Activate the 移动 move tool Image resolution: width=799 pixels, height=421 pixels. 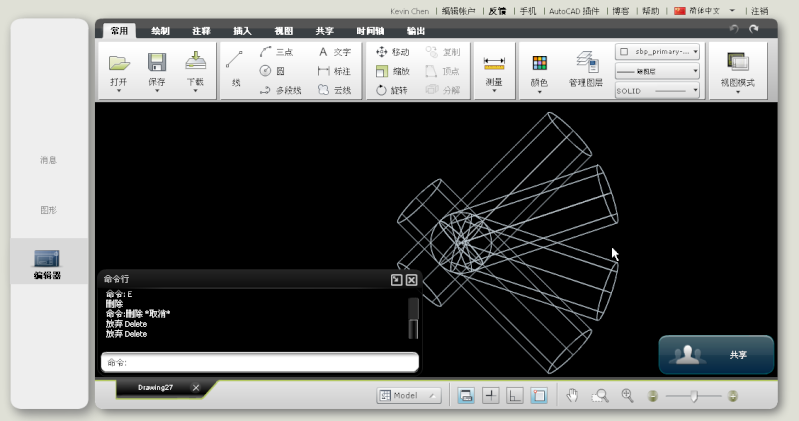coord(392,52)
